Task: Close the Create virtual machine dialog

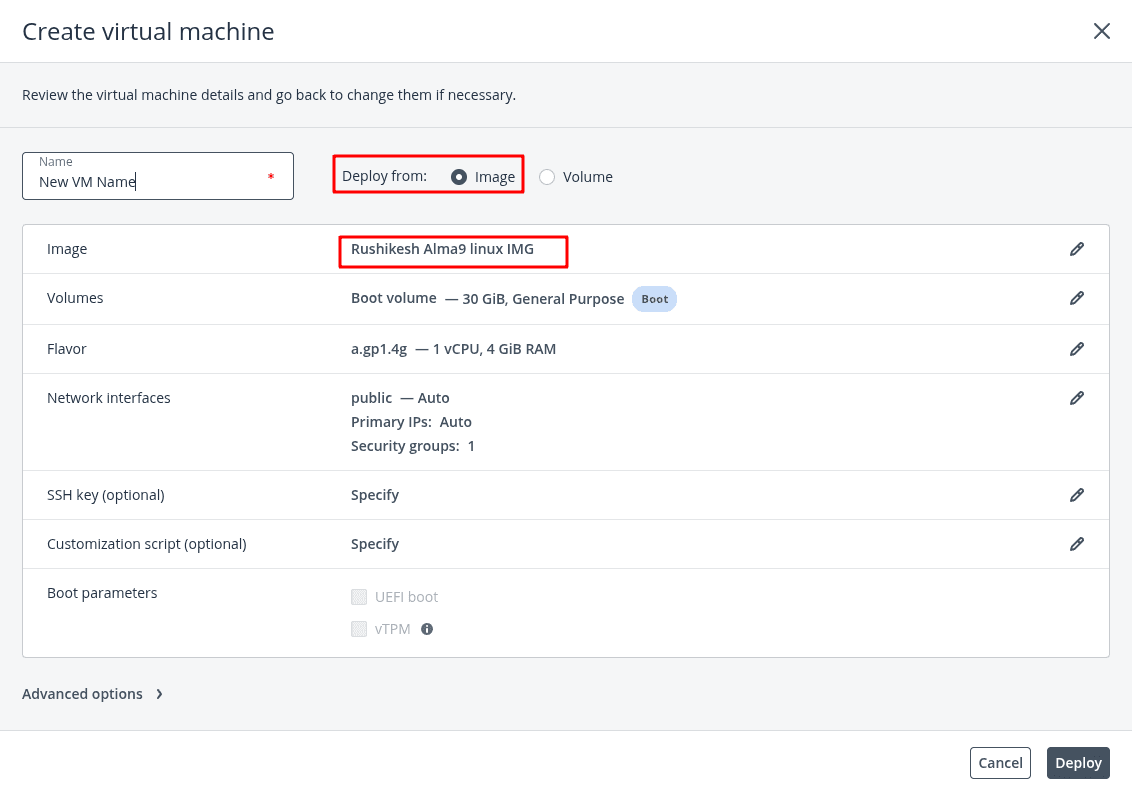Action: pos(1101,31)
